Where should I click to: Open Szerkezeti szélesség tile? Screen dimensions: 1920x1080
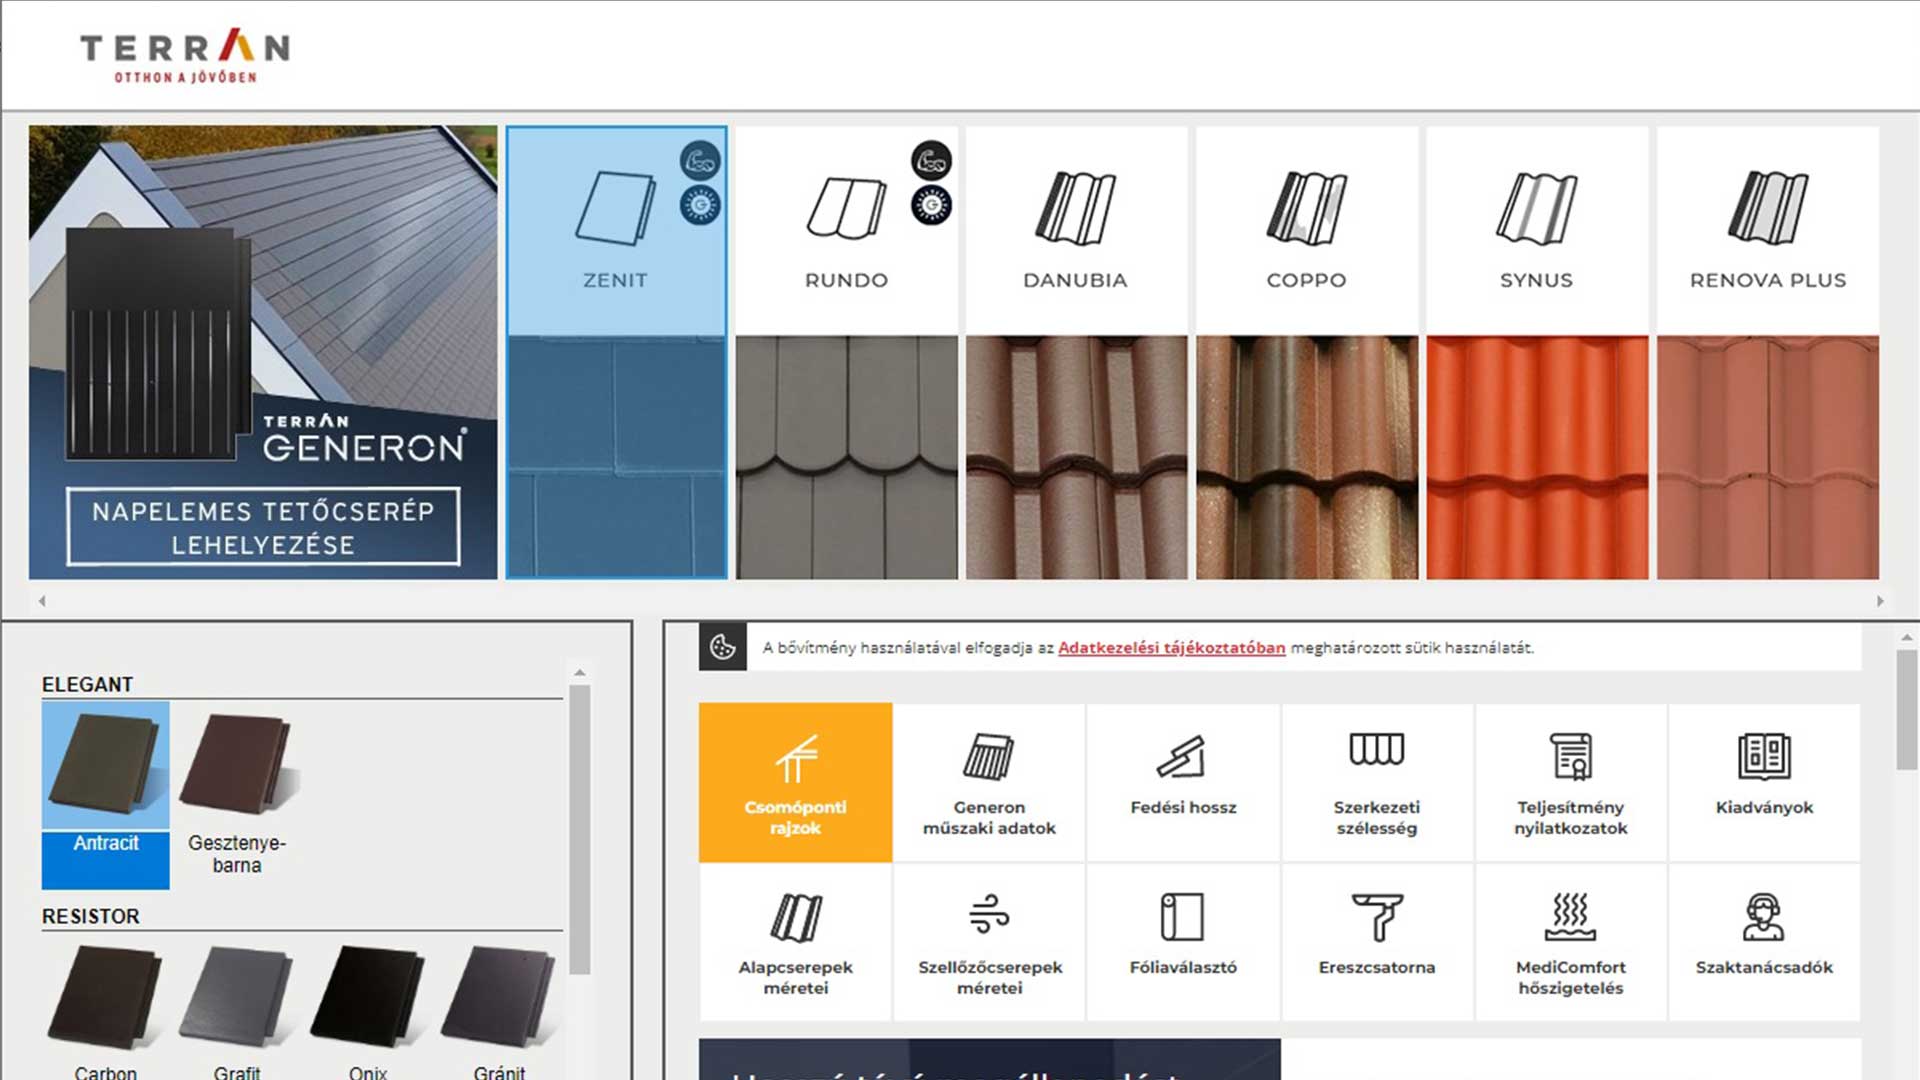click(1376, 782)
